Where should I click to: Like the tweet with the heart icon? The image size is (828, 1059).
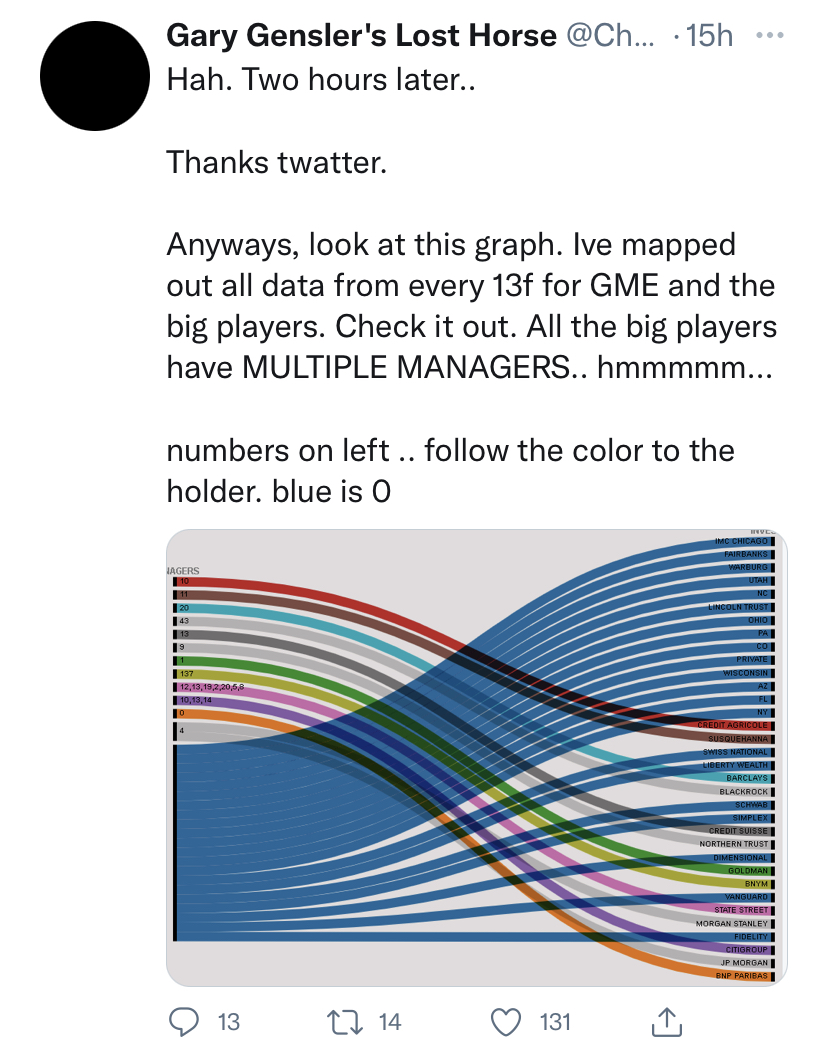tap(508, 1021)
